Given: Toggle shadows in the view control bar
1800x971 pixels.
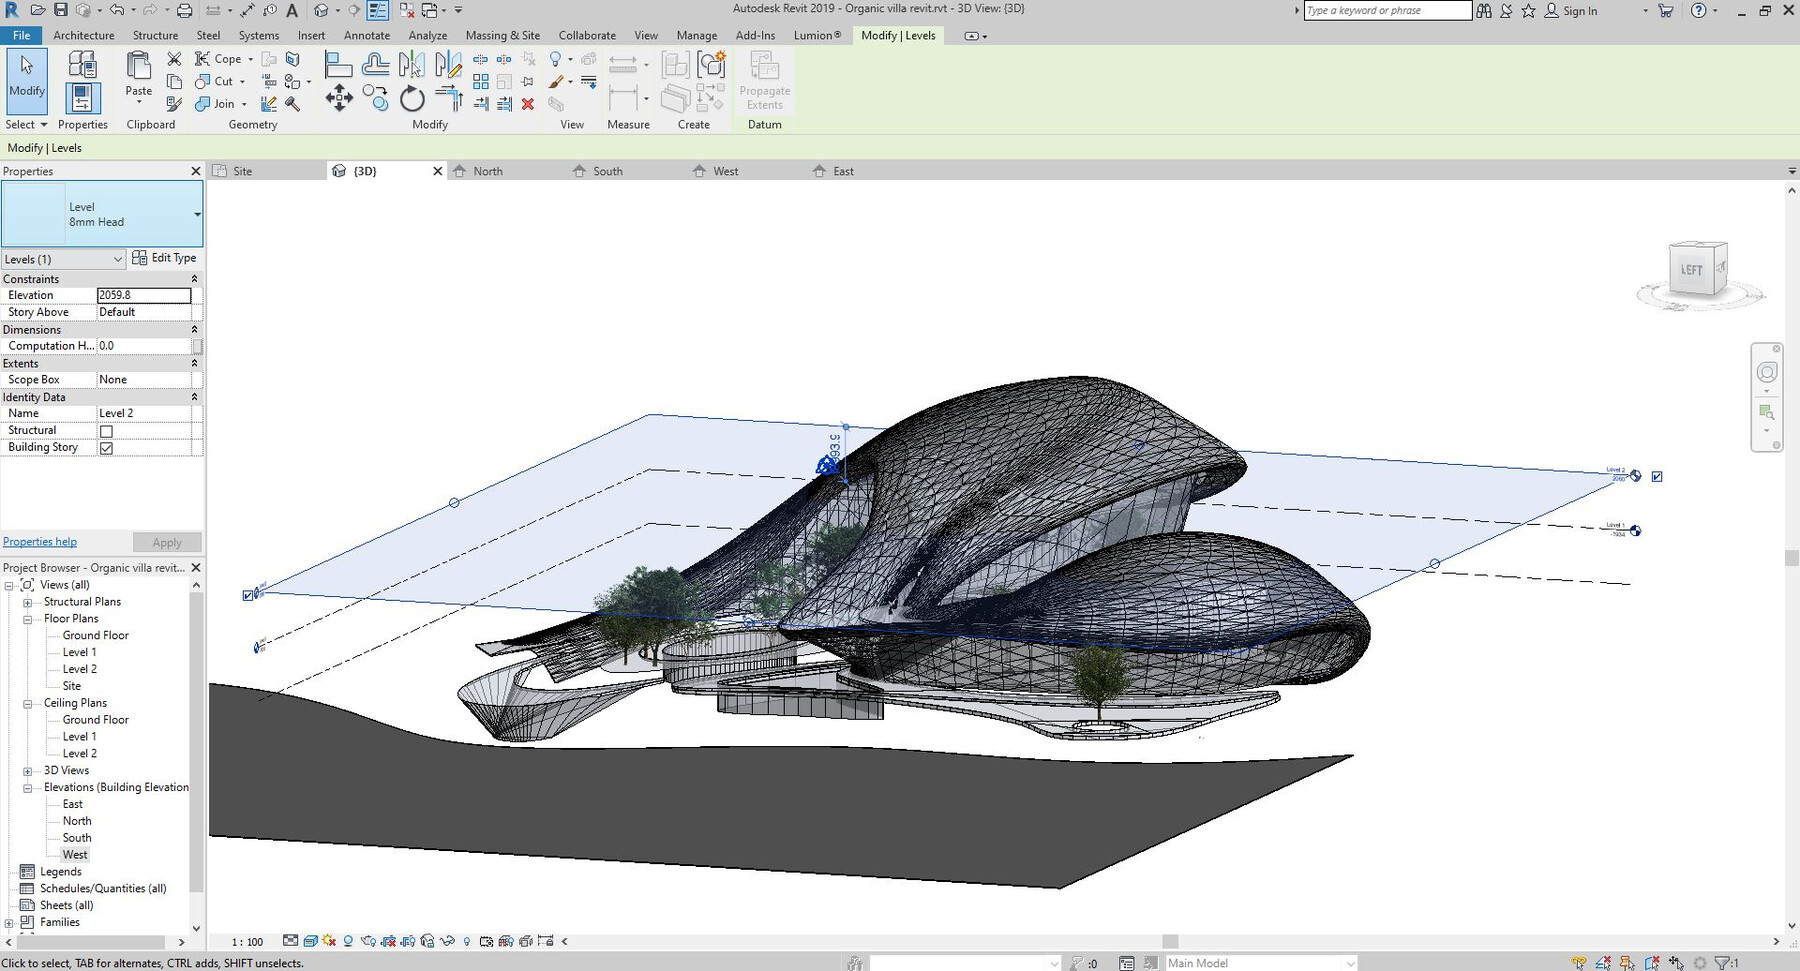Looking at the screenshot, I should 348,941.
